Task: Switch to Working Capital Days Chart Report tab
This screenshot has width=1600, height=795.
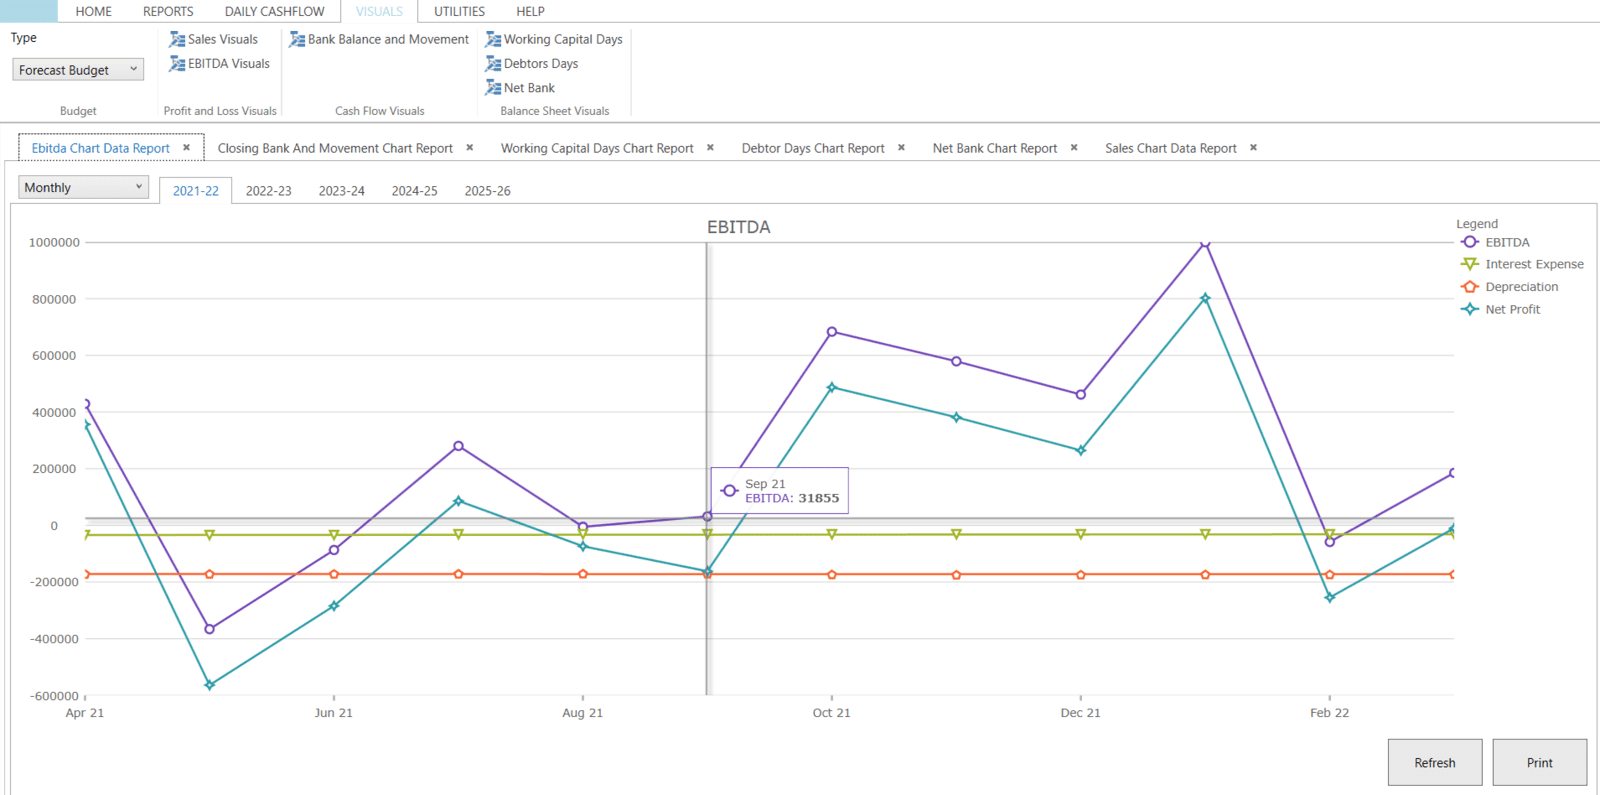Action: [596, 148]
